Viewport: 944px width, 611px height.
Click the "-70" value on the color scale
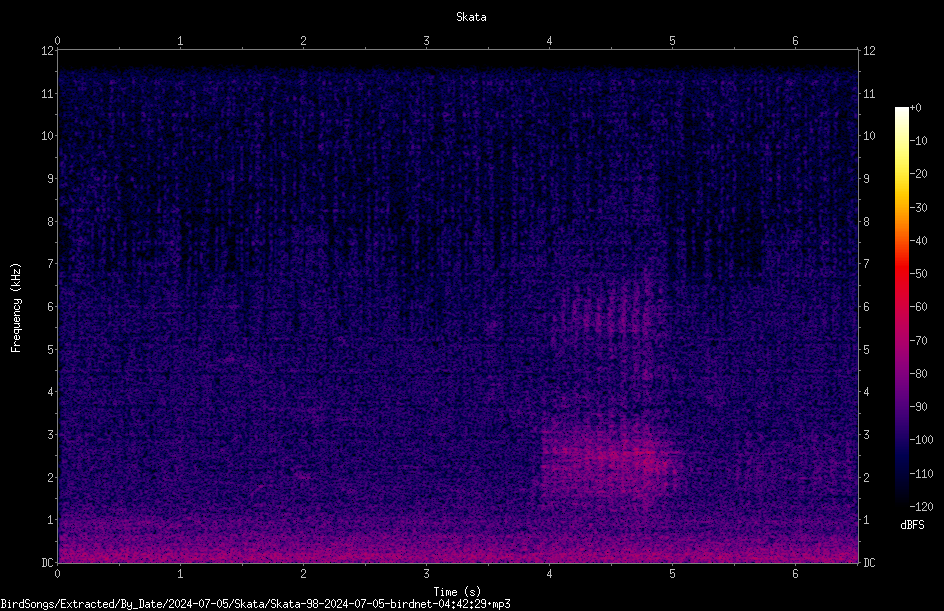click(918, 341)
